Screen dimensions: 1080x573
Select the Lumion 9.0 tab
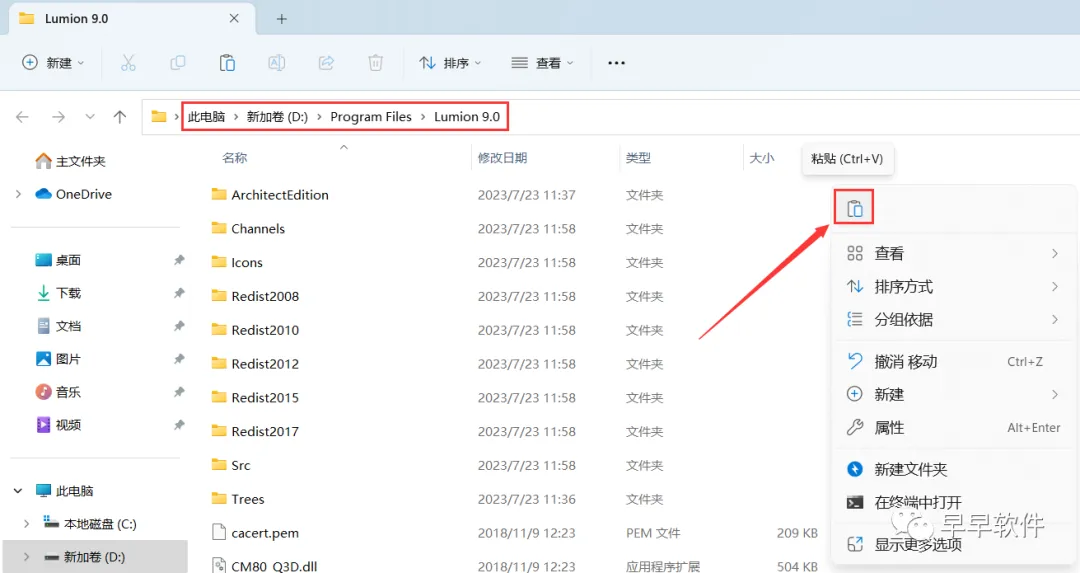(131, 19)
